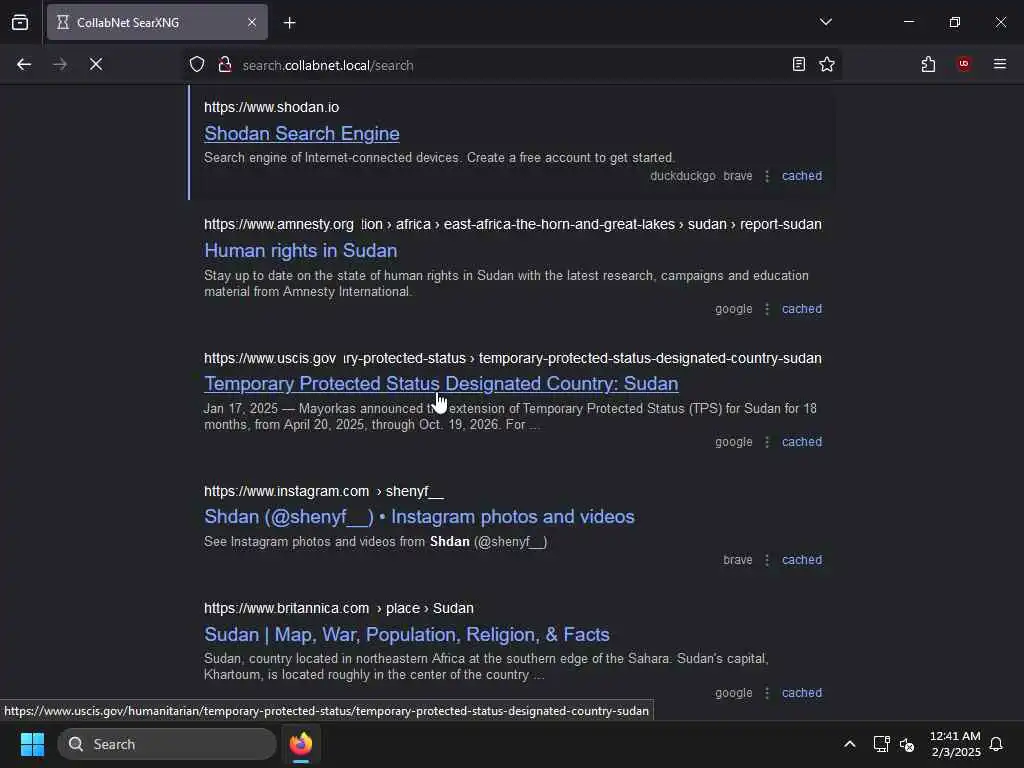
Task: Open cached copy of USCIS result
Action: [802, 441]
